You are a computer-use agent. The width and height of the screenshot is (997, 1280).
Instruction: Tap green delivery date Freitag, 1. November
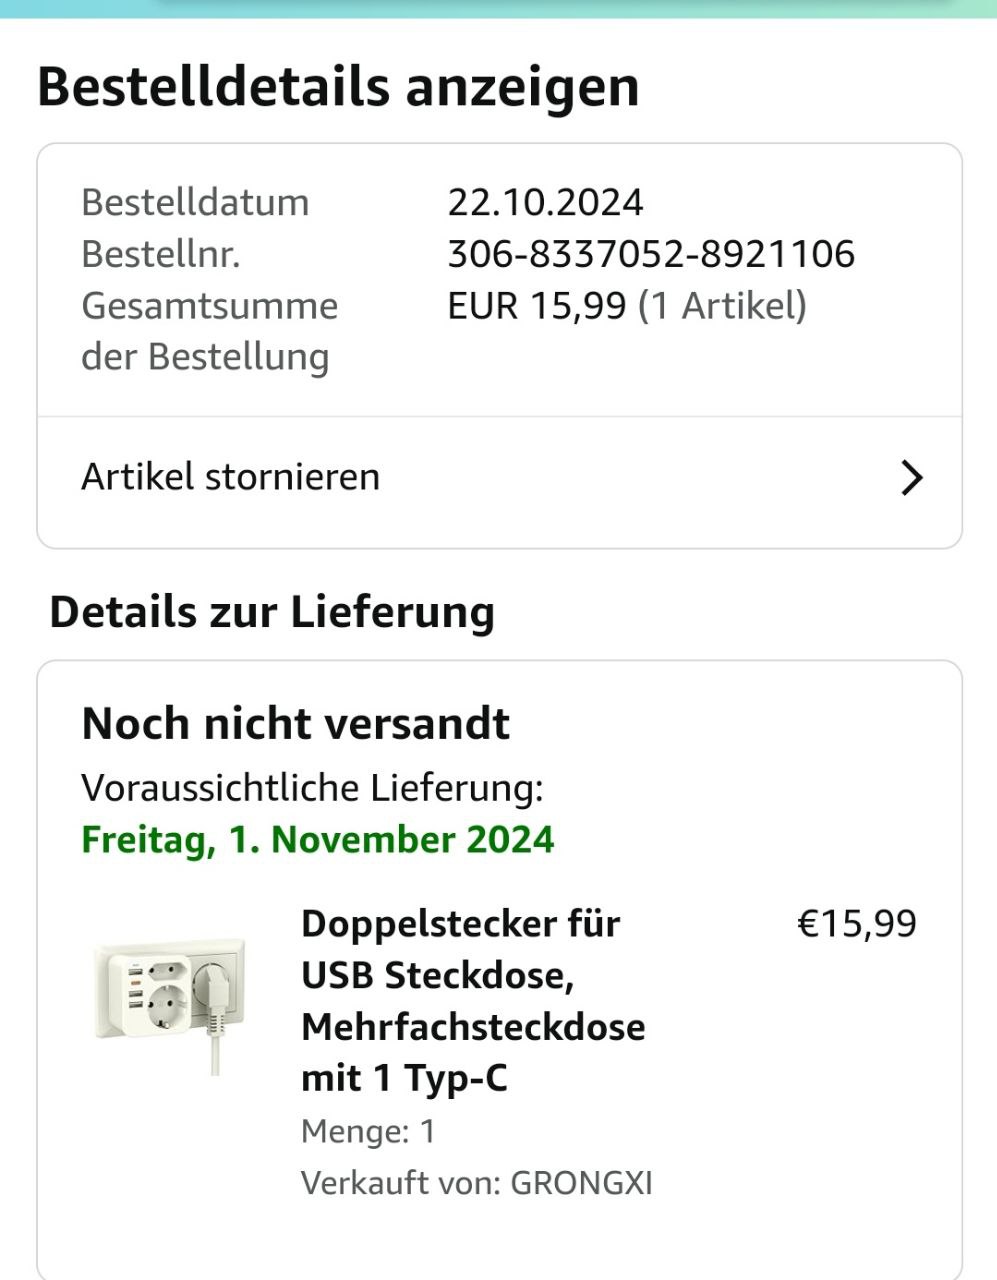point(317,839)
